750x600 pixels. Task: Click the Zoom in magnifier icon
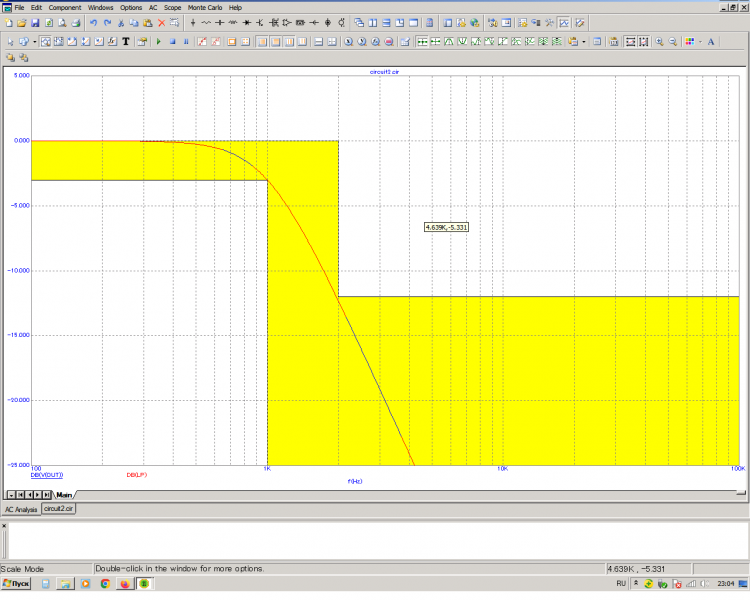coord(659,41)
